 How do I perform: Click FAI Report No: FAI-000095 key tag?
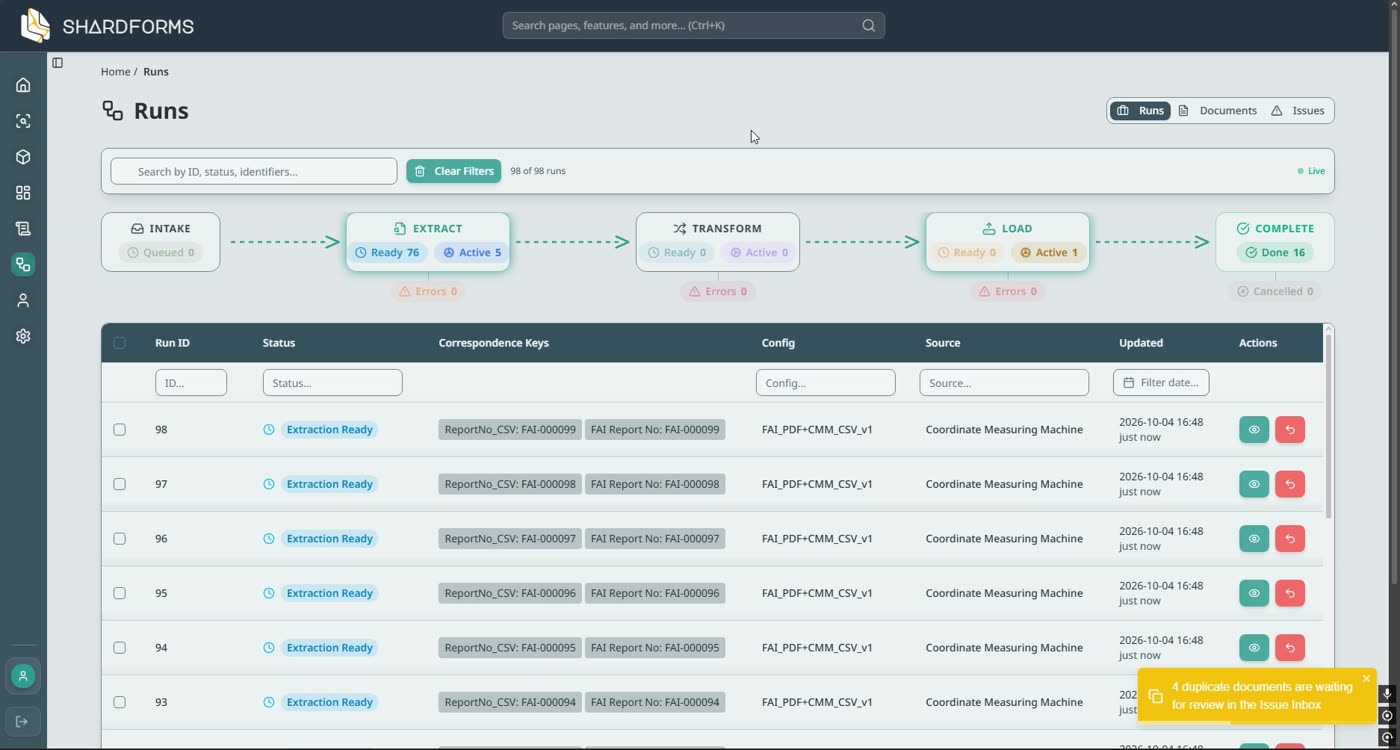655,648
